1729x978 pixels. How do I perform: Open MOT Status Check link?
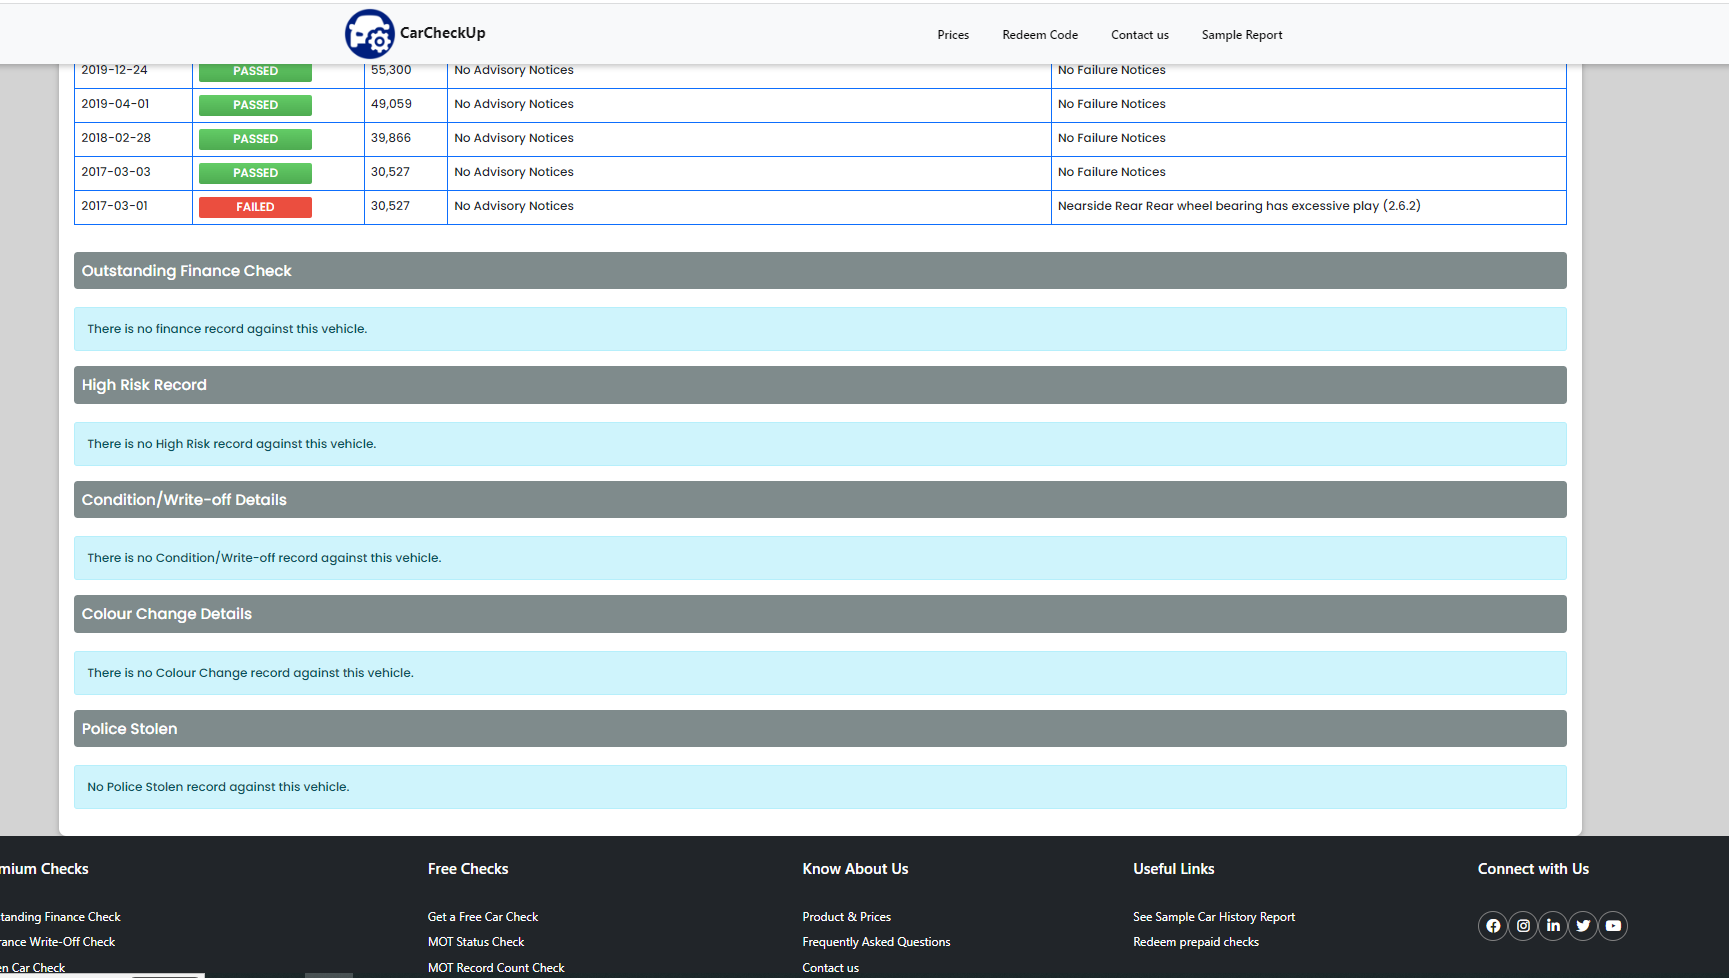click(476, 942)
